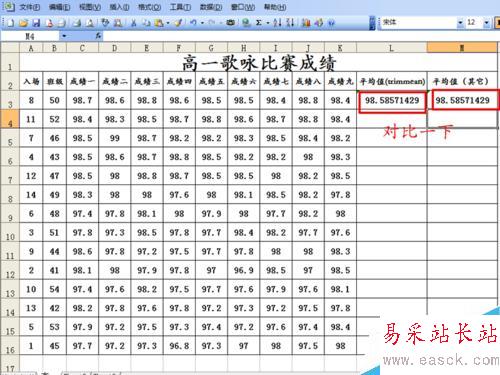Open the Paste options dropdown arrow
500x375 pixels.
click(168, 23)
